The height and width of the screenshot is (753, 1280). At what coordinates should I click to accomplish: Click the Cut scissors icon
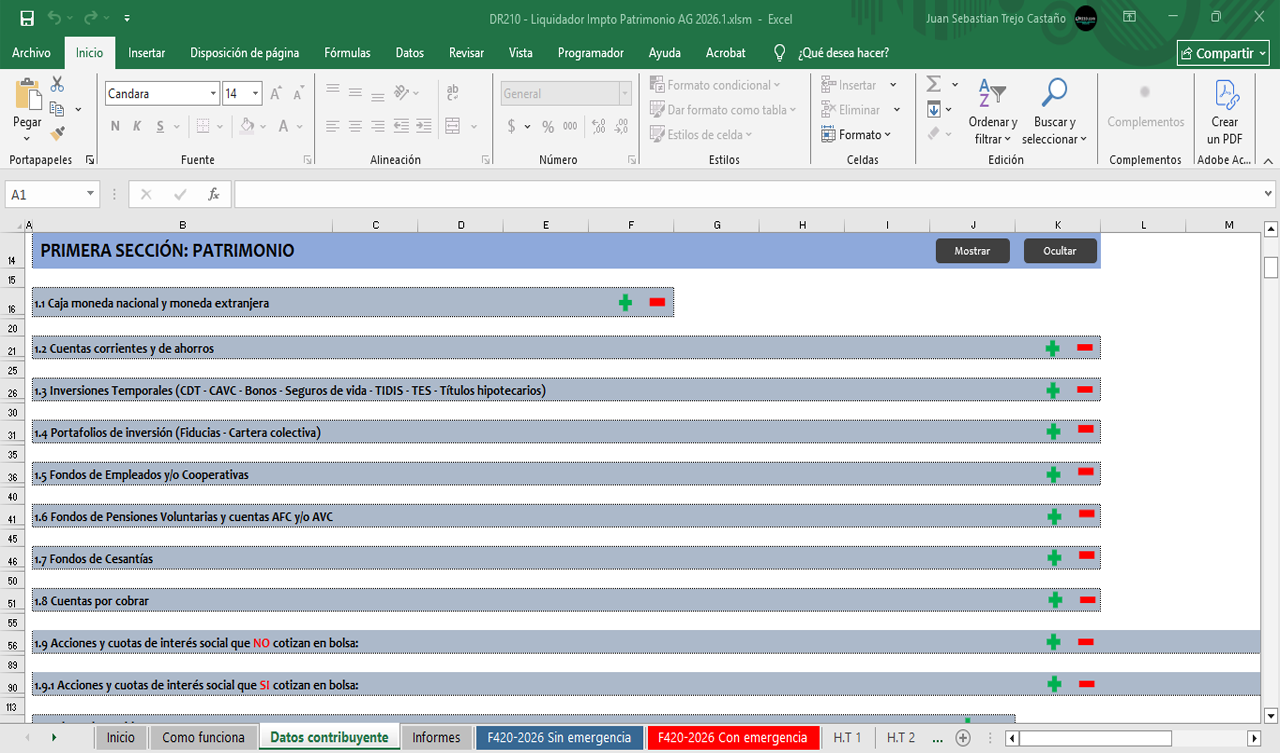point(57,85)
